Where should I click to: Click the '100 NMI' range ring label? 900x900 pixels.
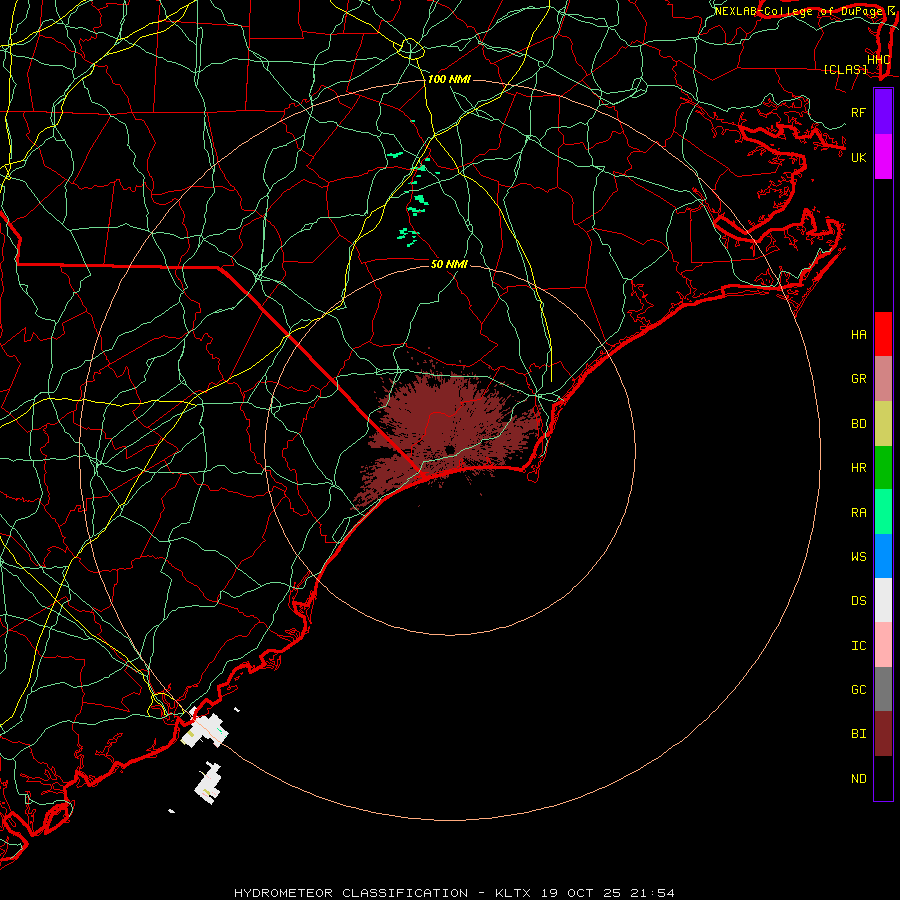(449, 79)
